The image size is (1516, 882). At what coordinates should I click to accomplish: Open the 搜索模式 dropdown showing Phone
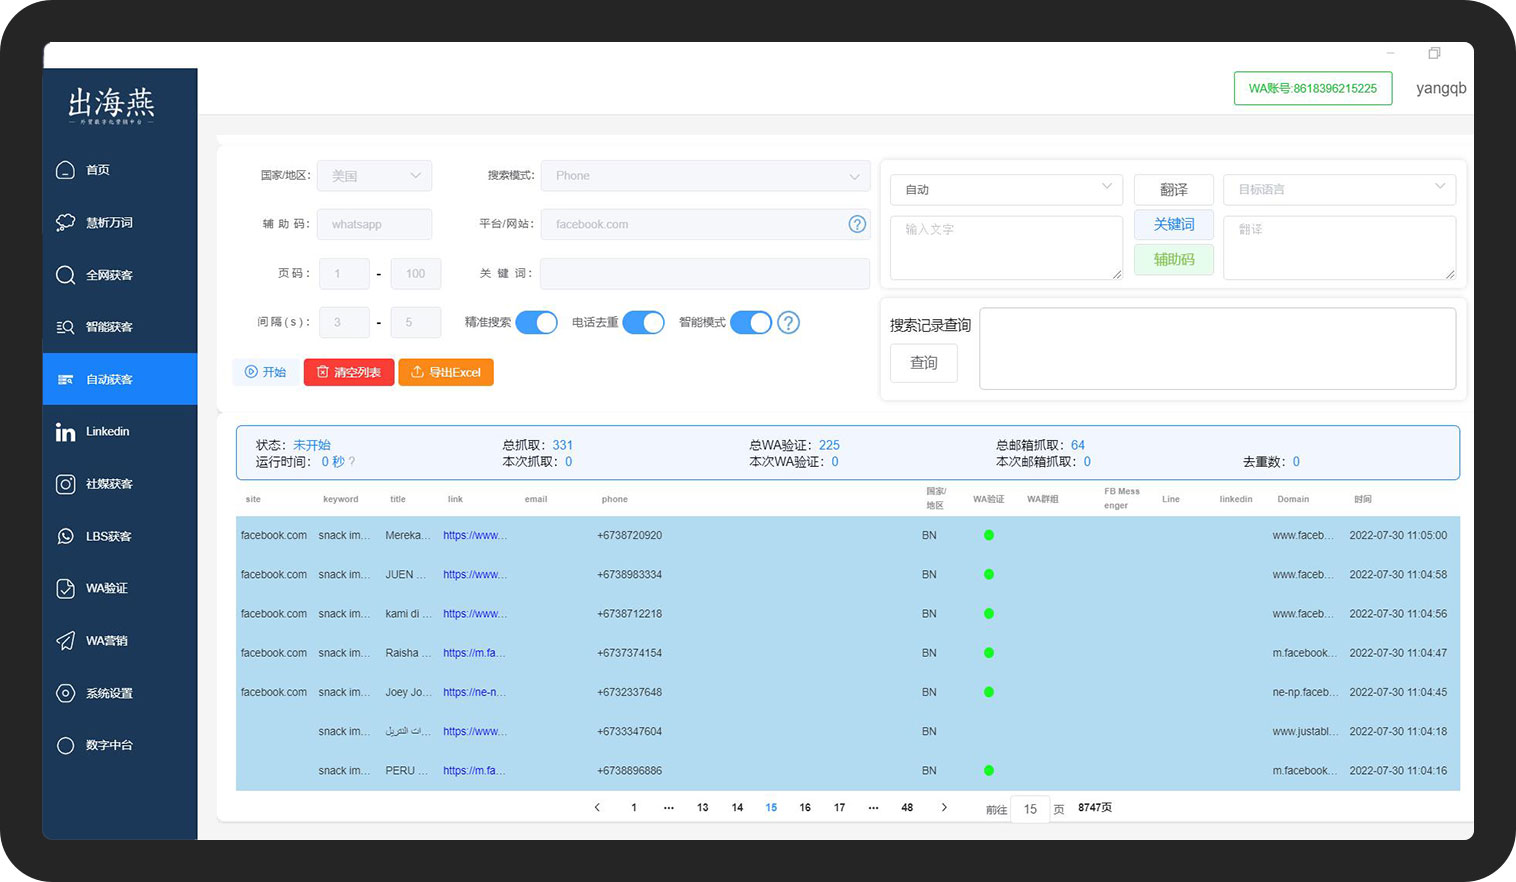[x=705, y=176]
